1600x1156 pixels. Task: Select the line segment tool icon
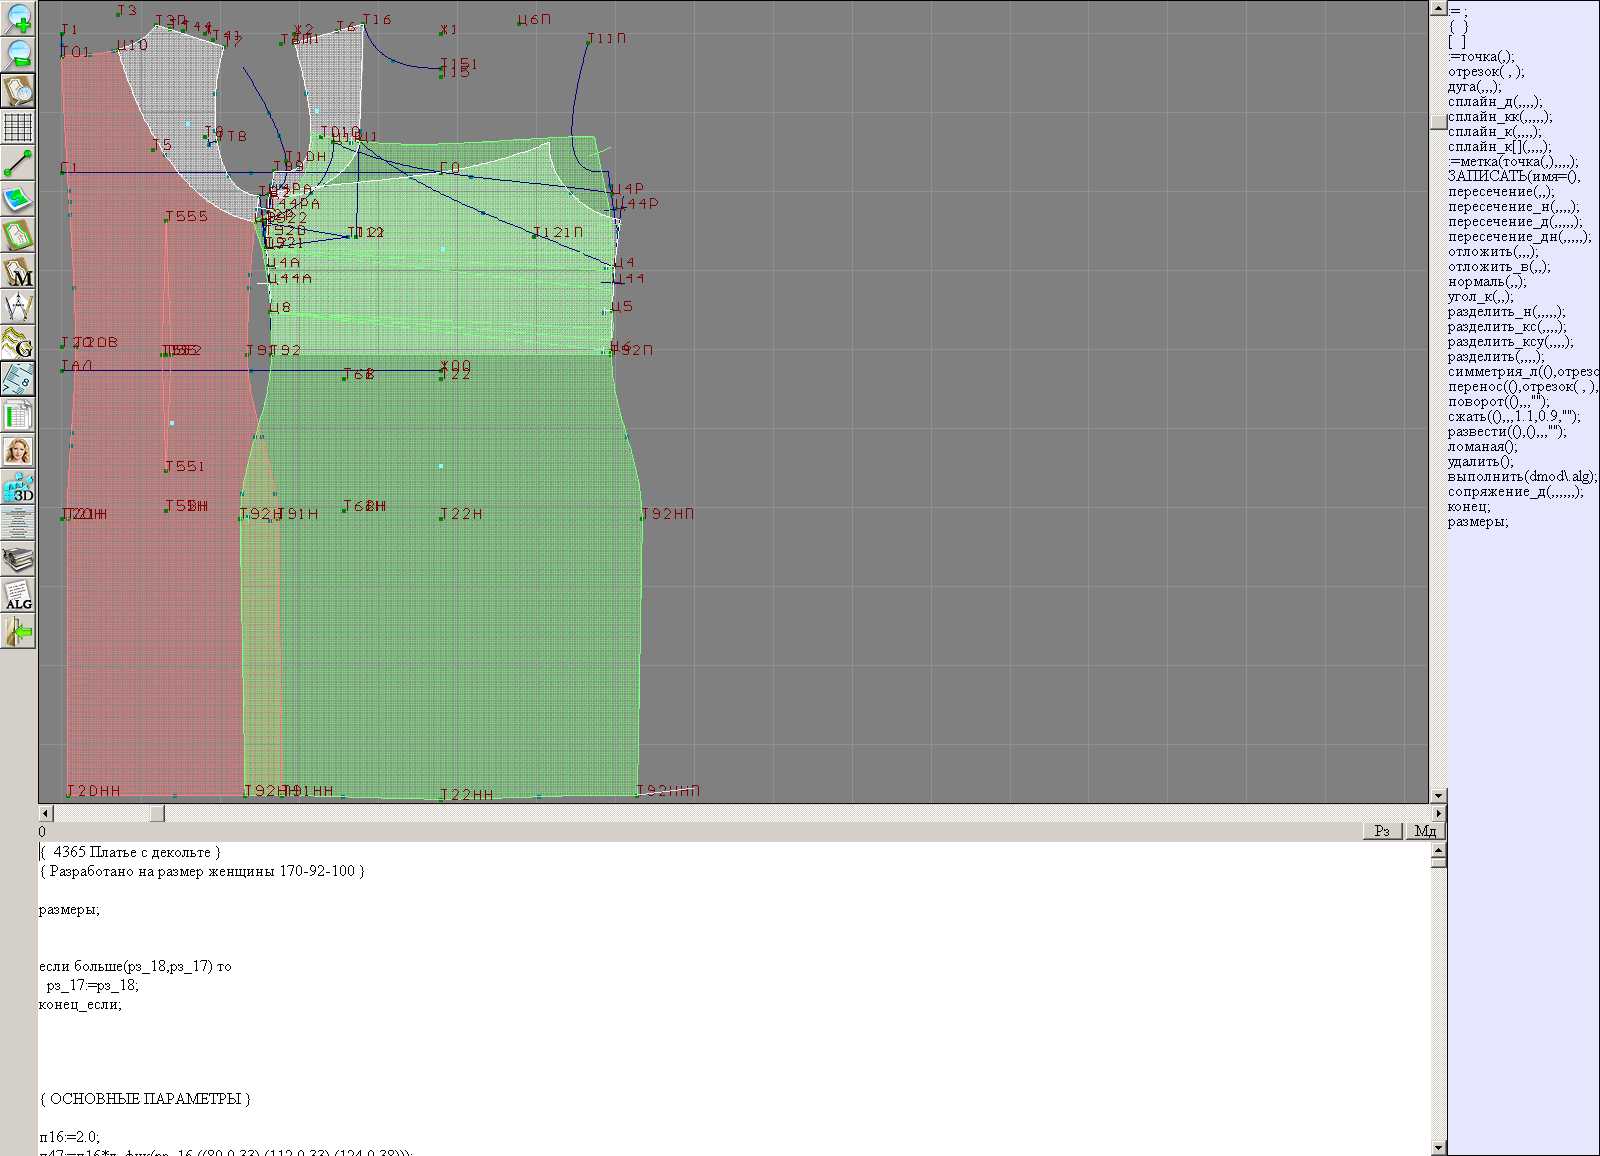point(18,163)
